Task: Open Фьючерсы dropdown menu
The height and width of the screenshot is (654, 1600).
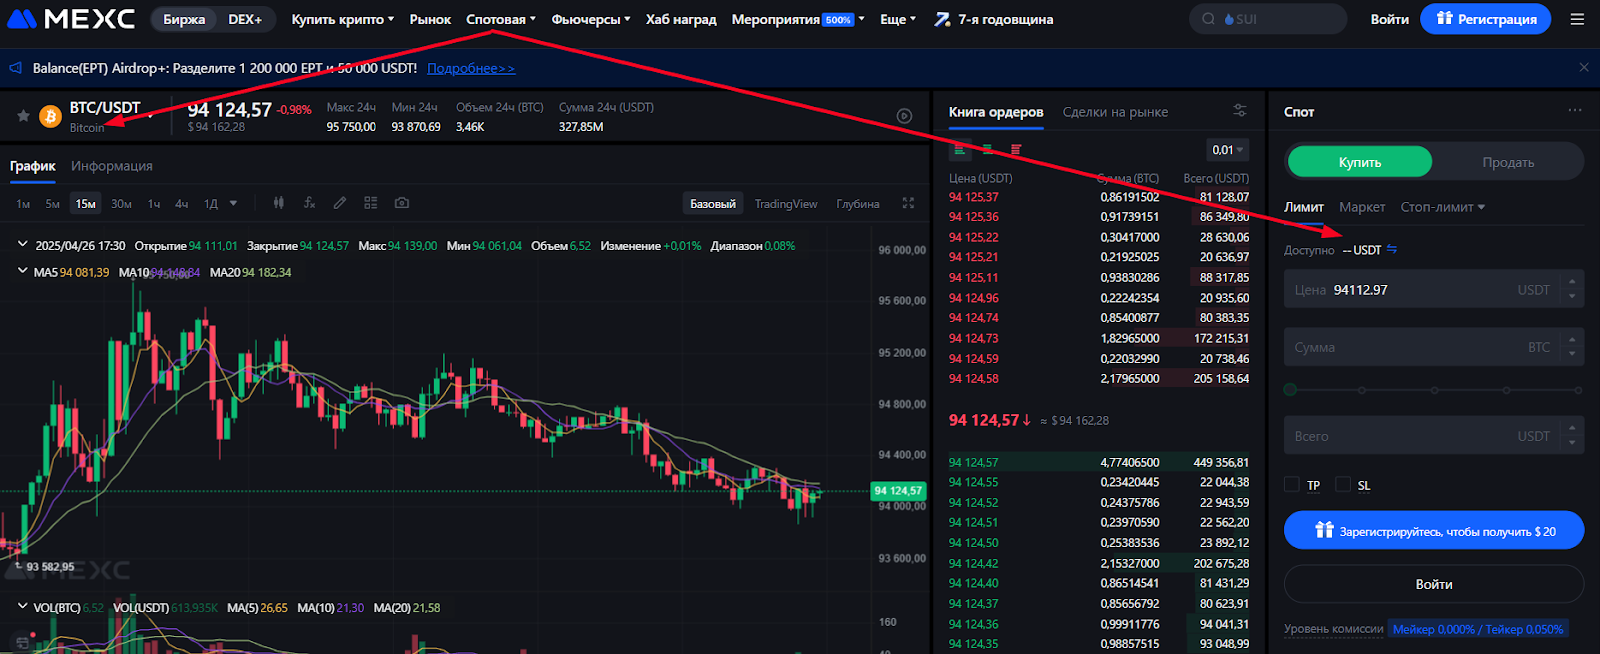Action: (591, 19)
